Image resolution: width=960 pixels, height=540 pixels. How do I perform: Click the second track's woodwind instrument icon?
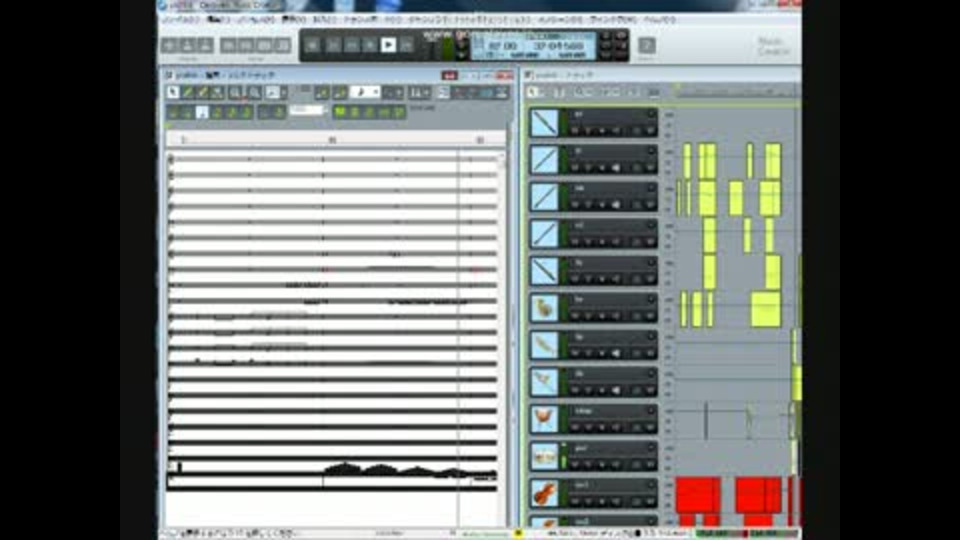click(544, 160)
